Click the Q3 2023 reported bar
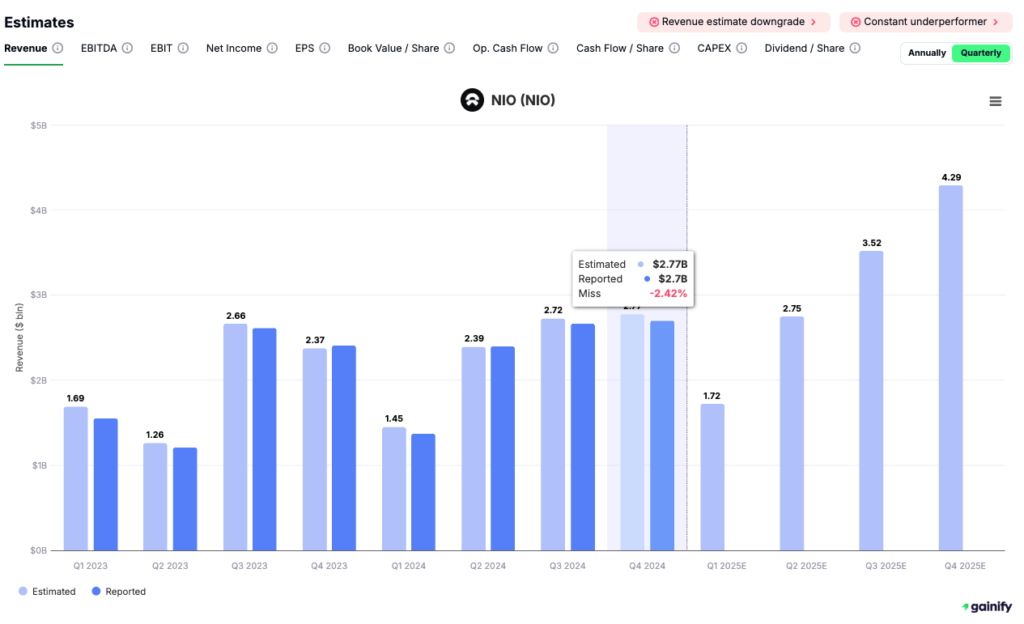The image size is (1024, 624). tap(264, 439)
